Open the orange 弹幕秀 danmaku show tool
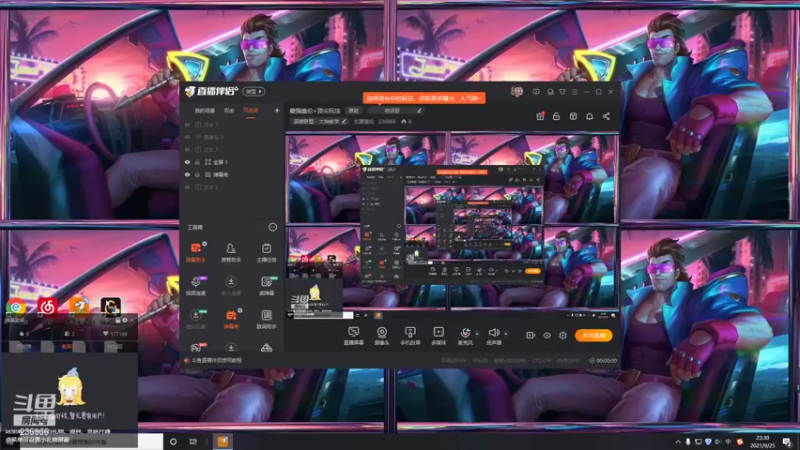Screen dimensions: 800x450 tap(231, 318)
